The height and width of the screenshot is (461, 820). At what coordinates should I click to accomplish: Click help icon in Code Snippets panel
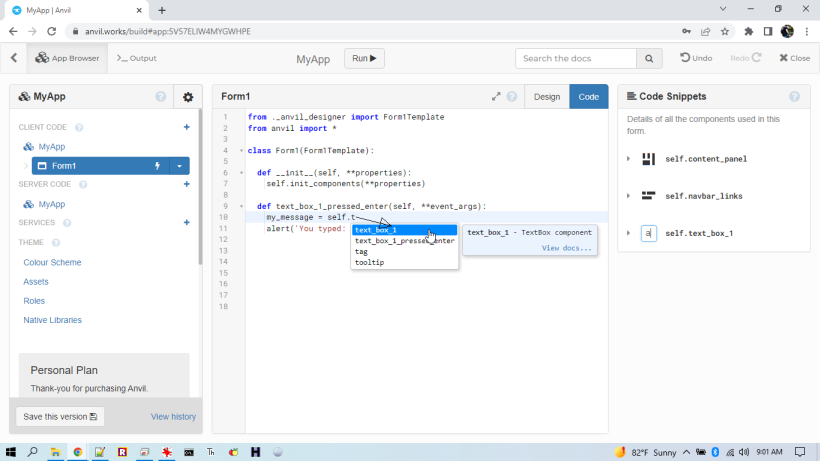794,97
